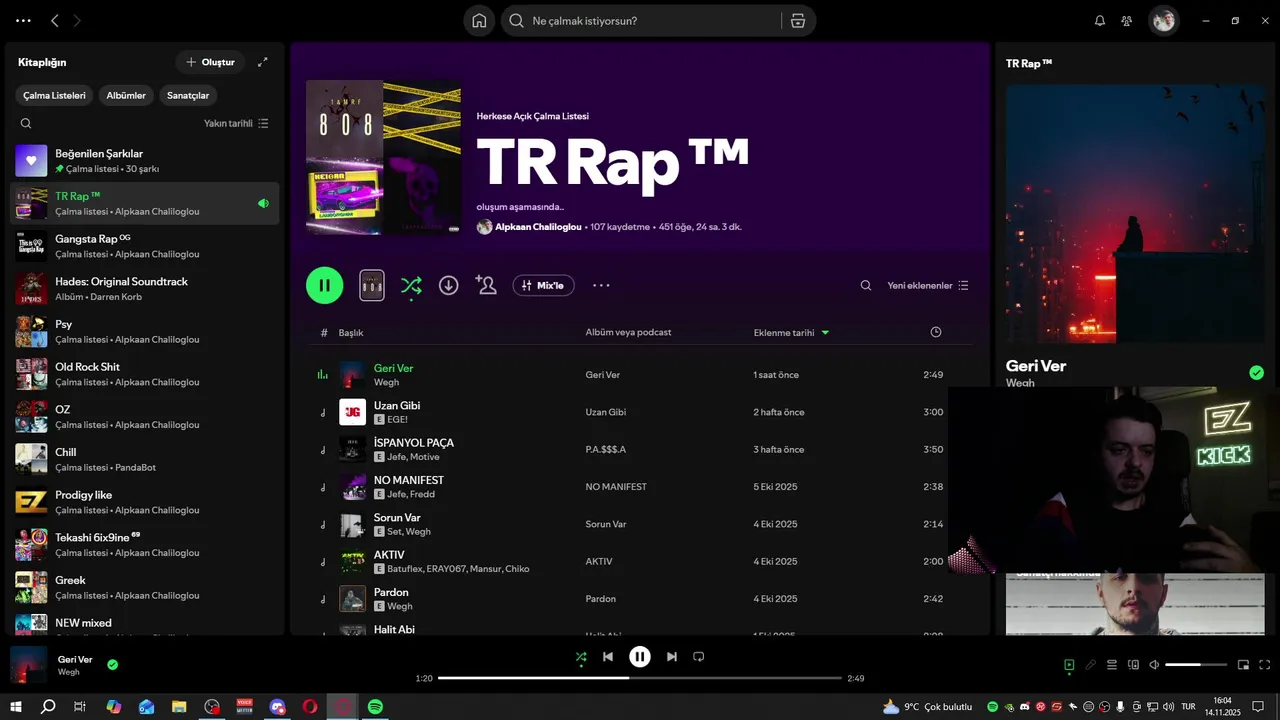This screenshot has height=720, width=1280.
Task: Open the play queue icon
Action: [1112, 665]
